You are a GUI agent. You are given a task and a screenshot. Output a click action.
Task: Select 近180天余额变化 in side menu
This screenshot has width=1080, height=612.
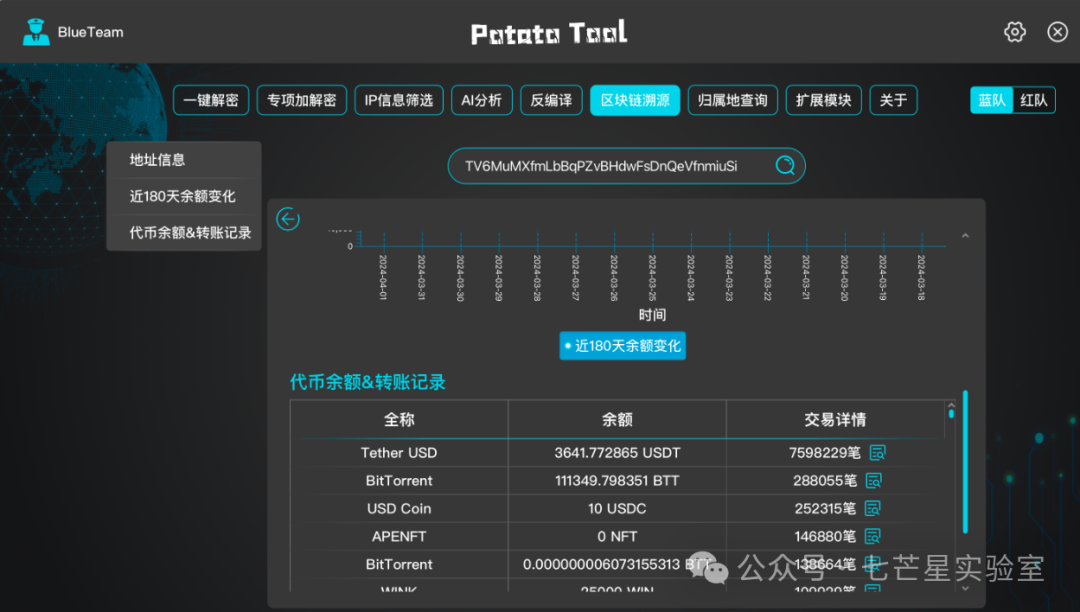pyautogui.click(x=184, y=196)
